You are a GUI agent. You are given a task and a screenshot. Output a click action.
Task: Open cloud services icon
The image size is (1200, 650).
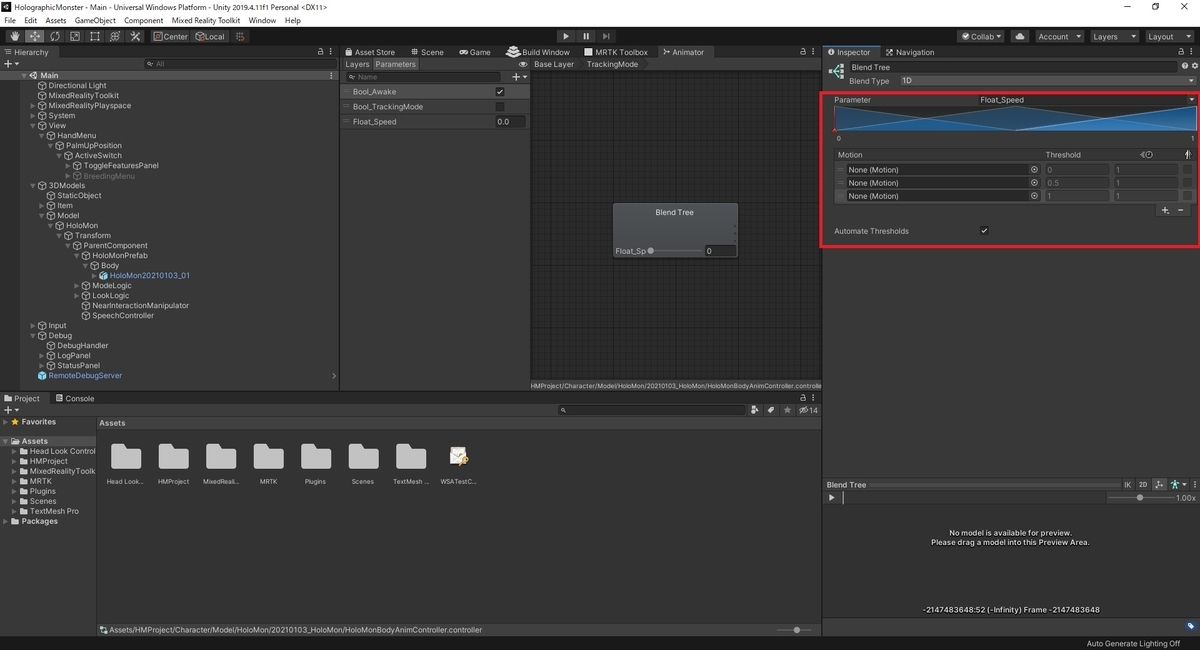(1019, 36)
